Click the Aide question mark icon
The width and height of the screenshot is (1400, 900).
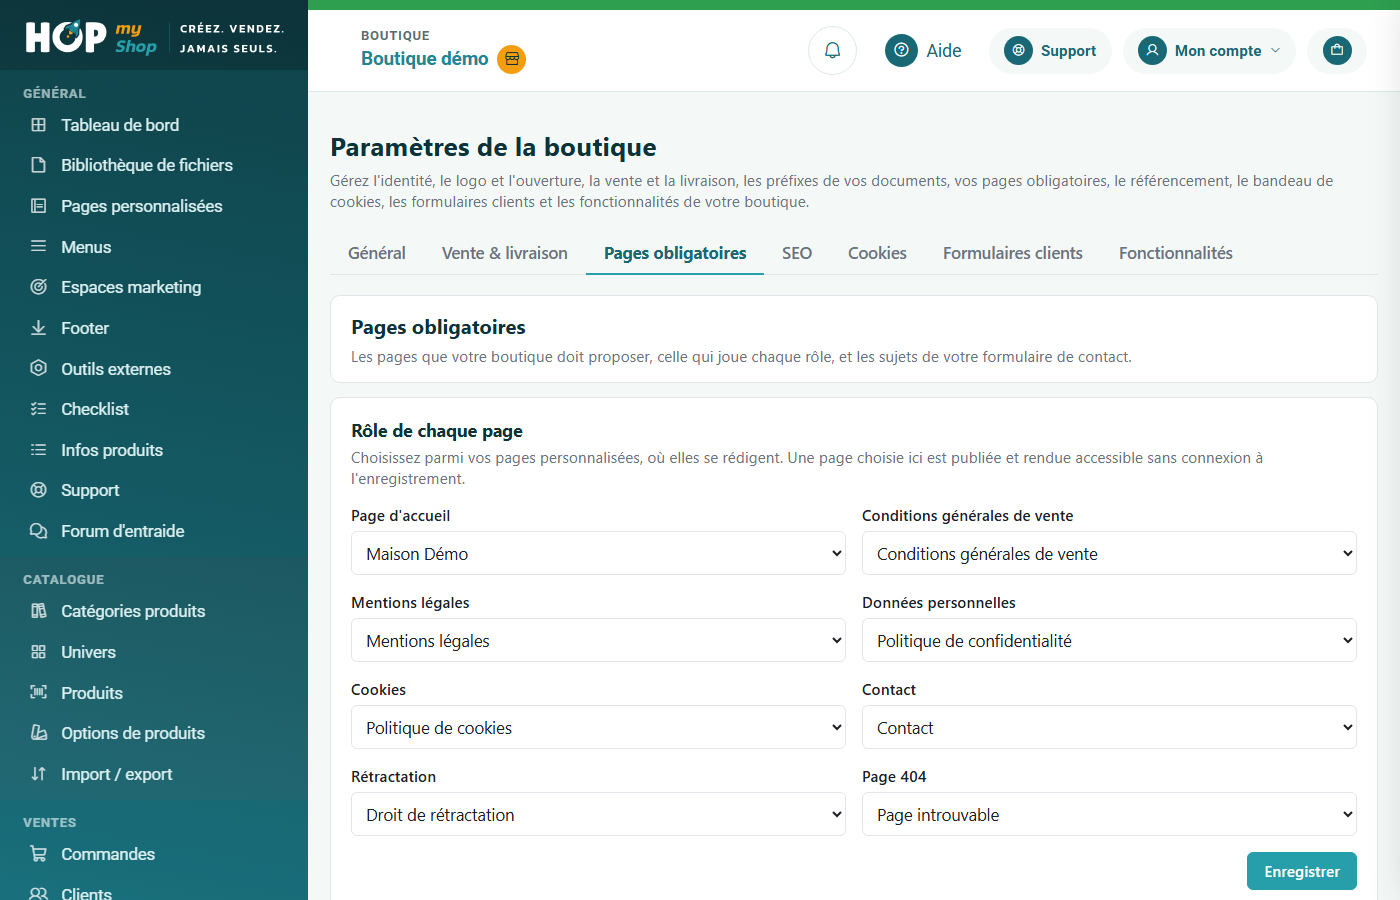(901, 50)
